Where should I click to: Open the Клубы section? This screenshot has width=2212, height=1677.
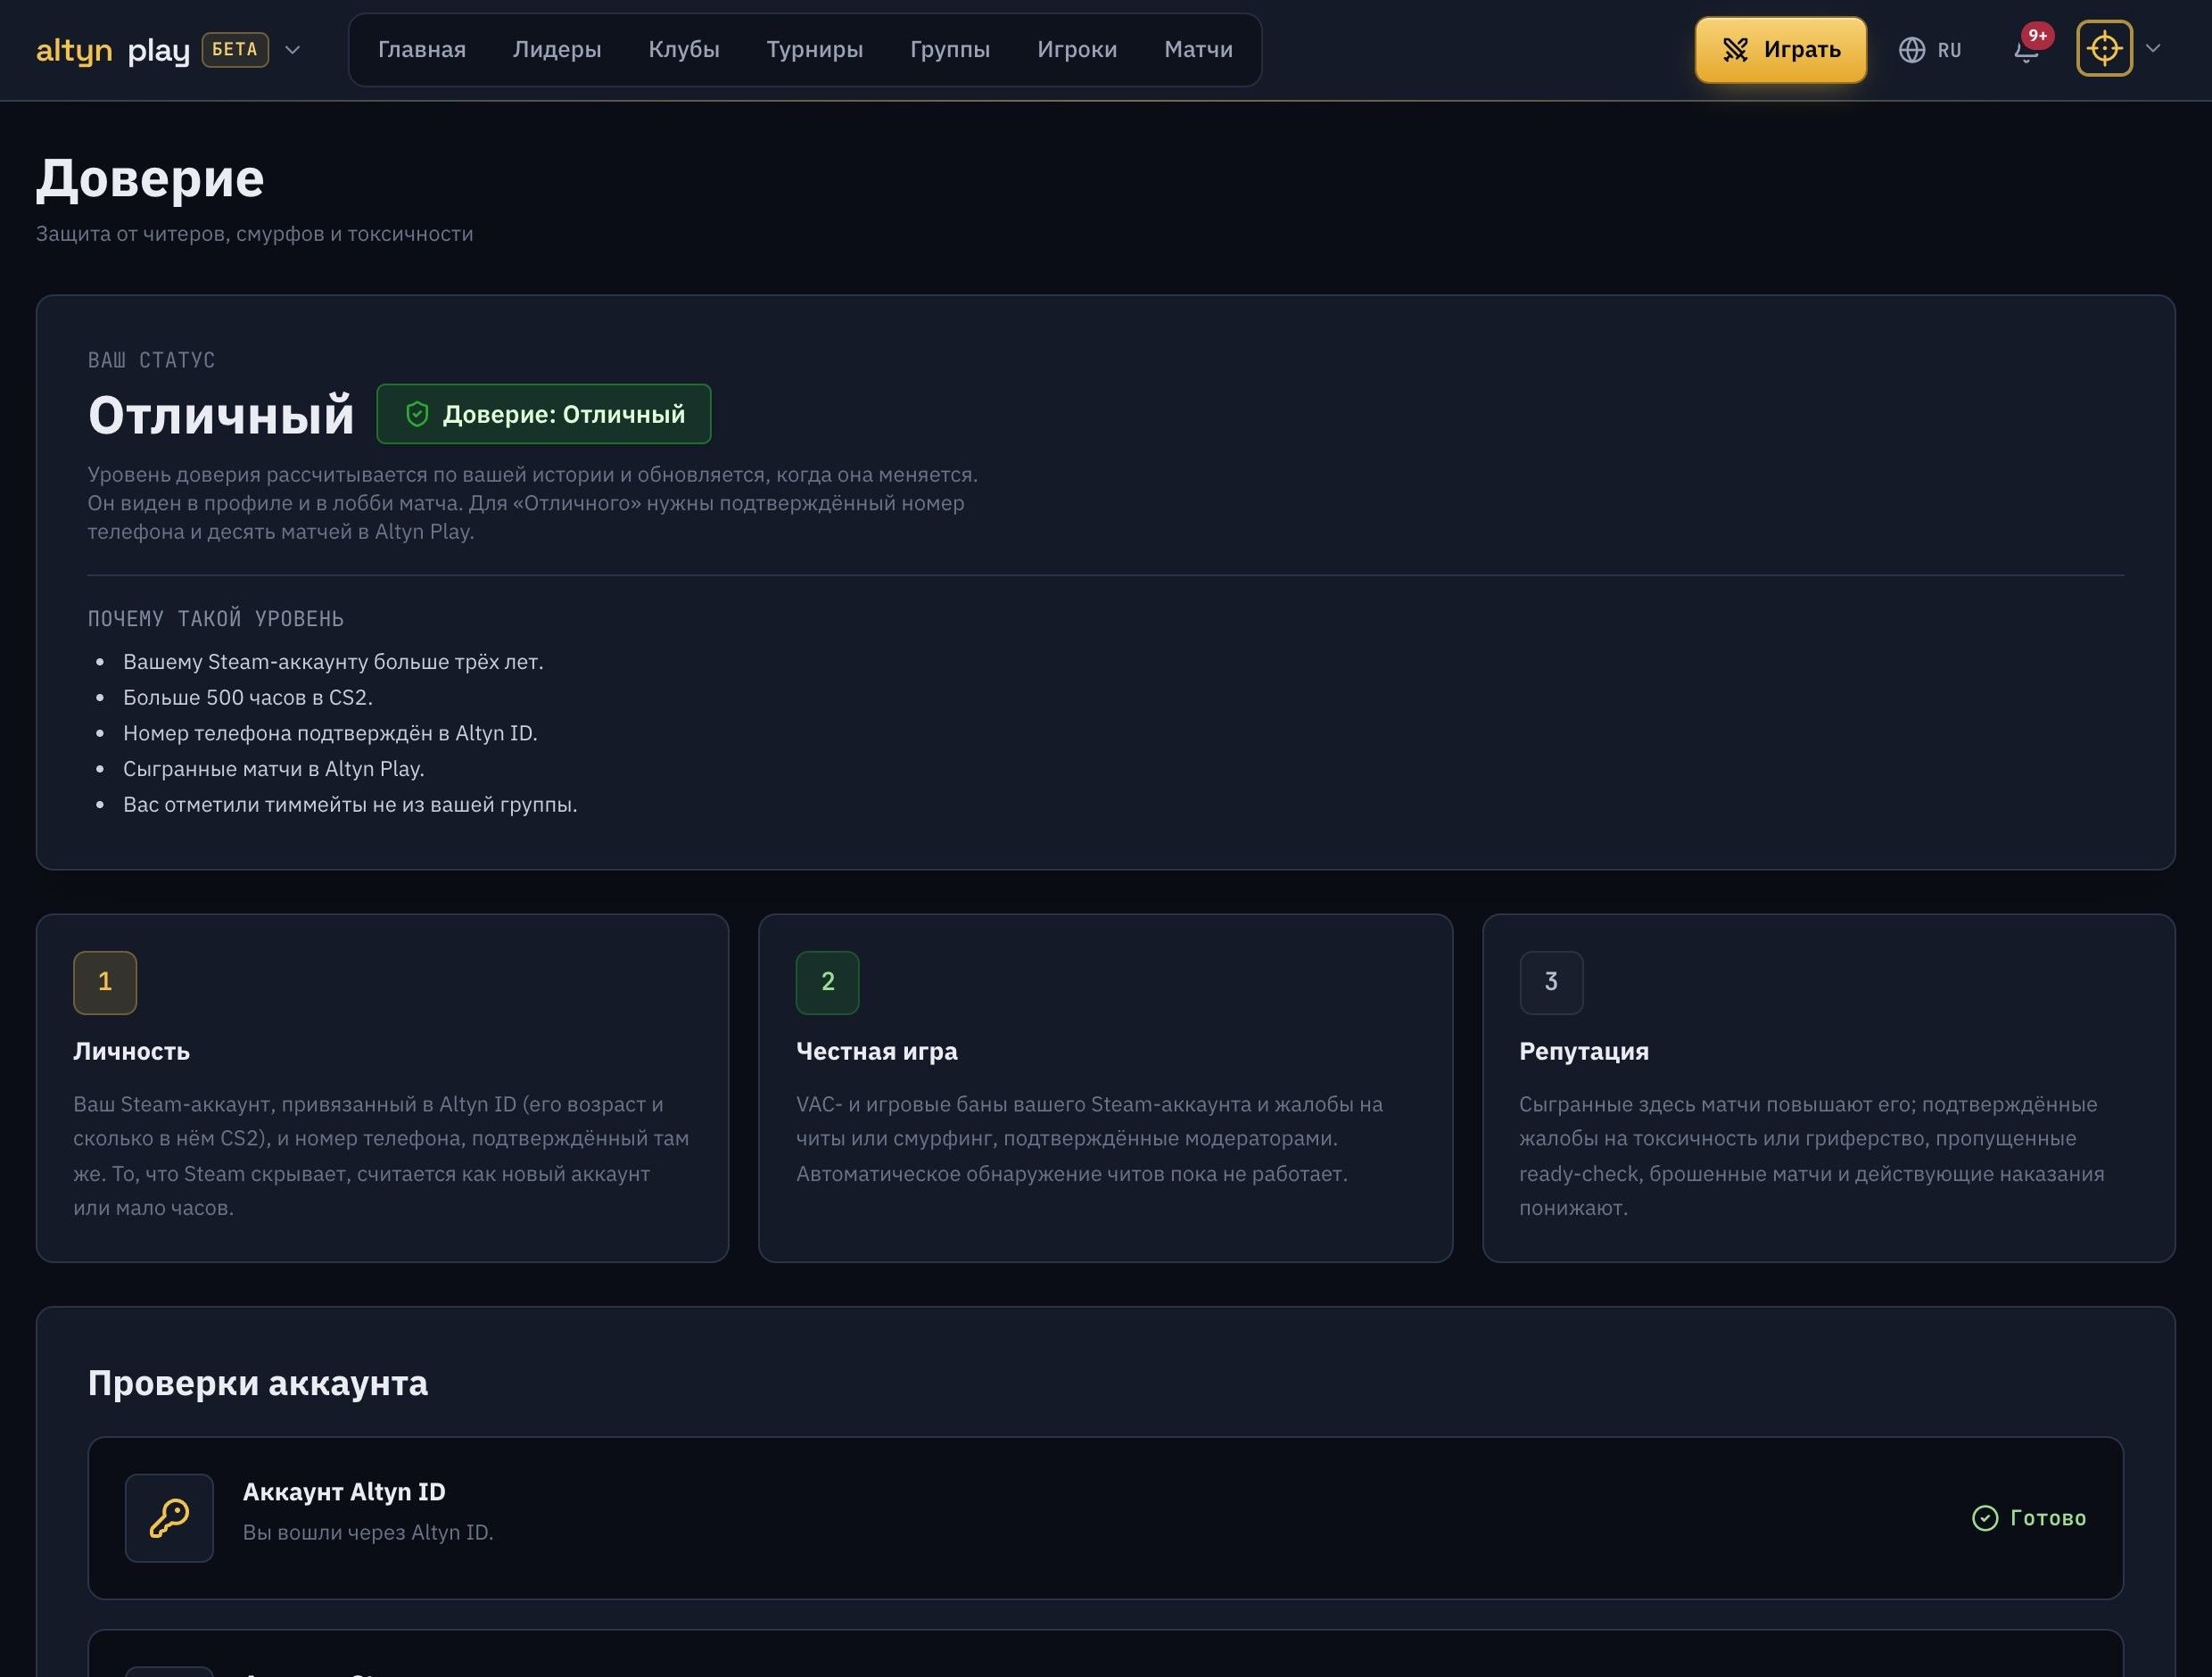(x=684, y=50)
